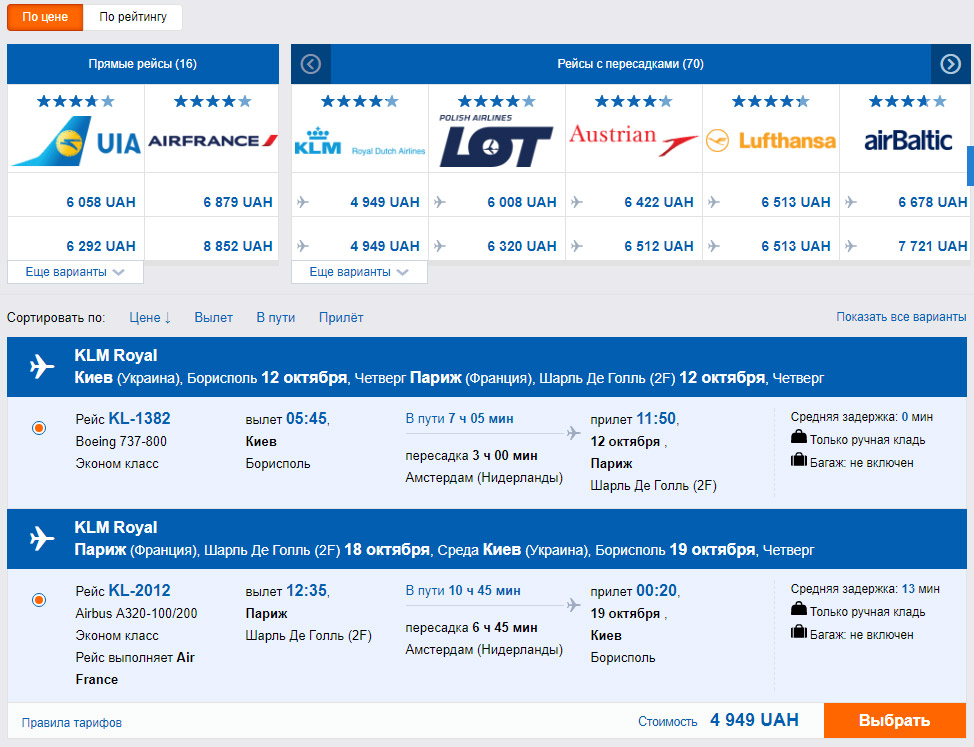Click the orange Выбрать button

tap(895, 720)
